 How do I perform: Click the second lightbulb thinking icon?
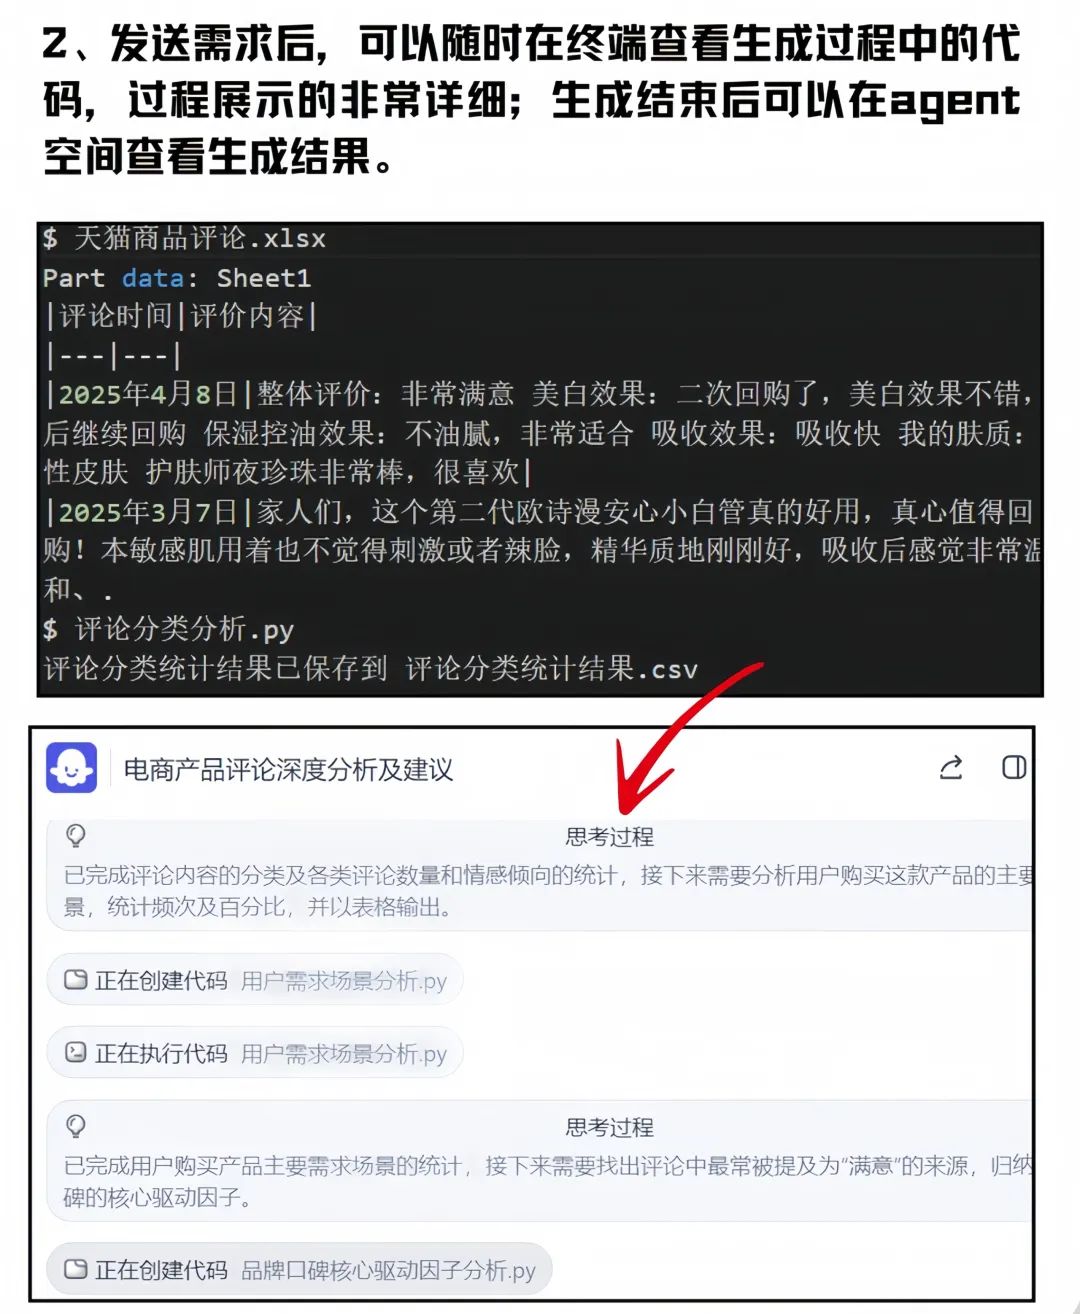(x=75, y=1127)
